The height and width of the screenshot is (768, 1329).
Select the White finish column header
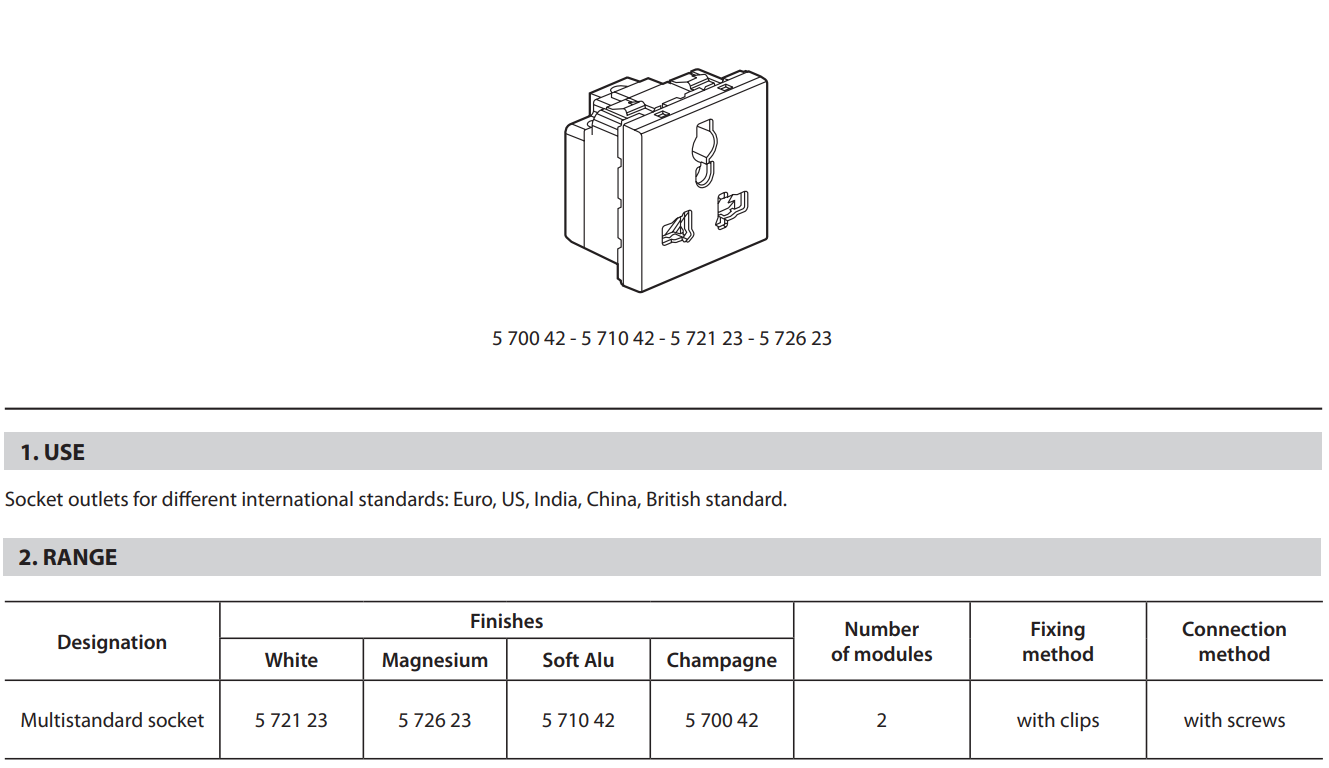[x=291, y=660]
